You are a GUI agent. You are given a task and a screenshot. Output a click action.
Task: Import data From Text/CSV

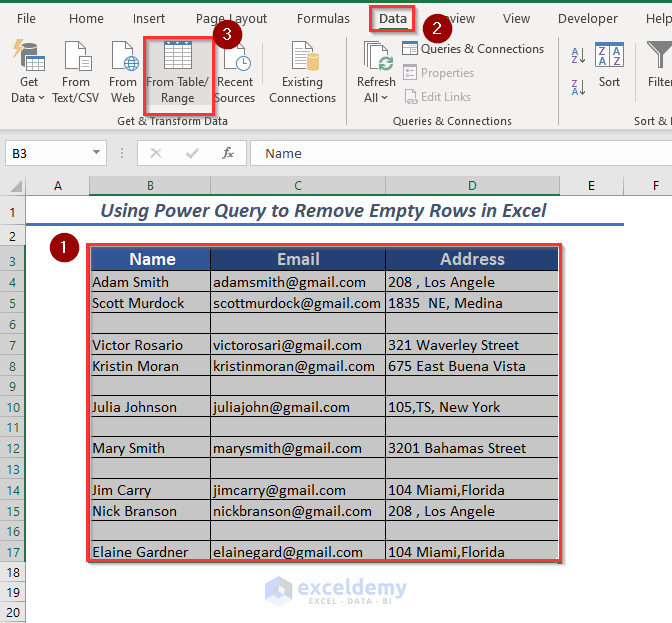(x=76, y=72)
